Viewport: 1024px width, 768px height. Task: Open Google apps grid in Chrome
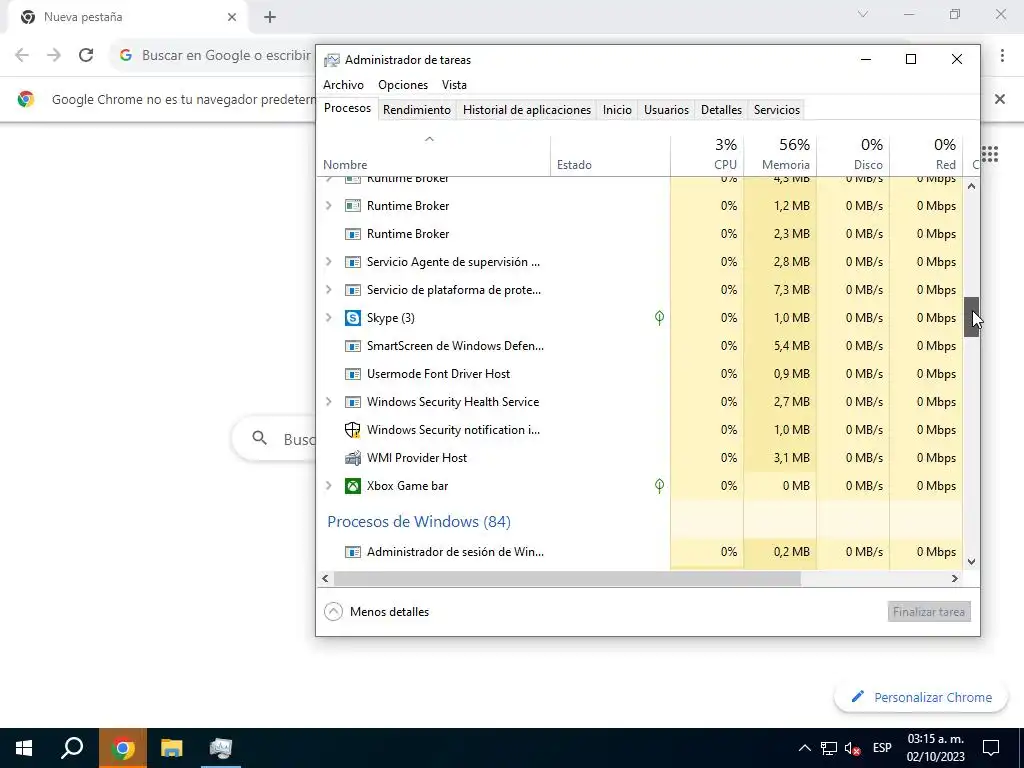[x=989, y=154]
